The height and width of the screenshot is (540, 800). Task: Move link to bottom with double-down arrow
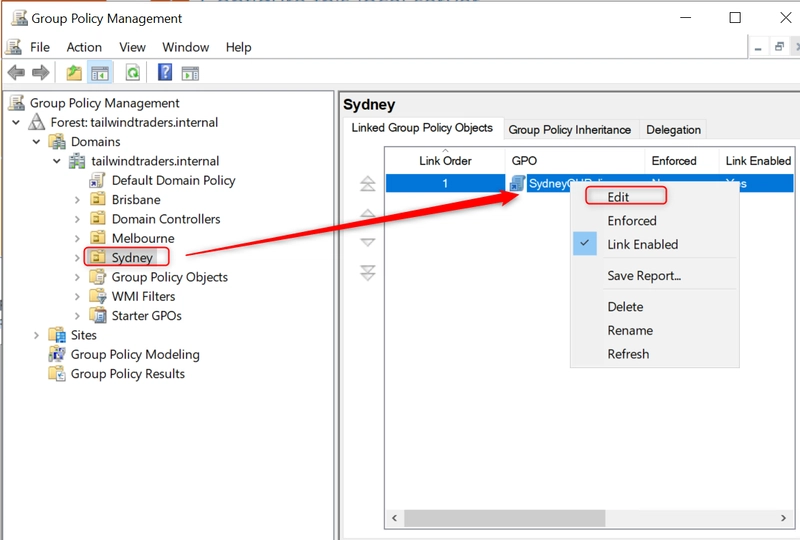point(367,273)
